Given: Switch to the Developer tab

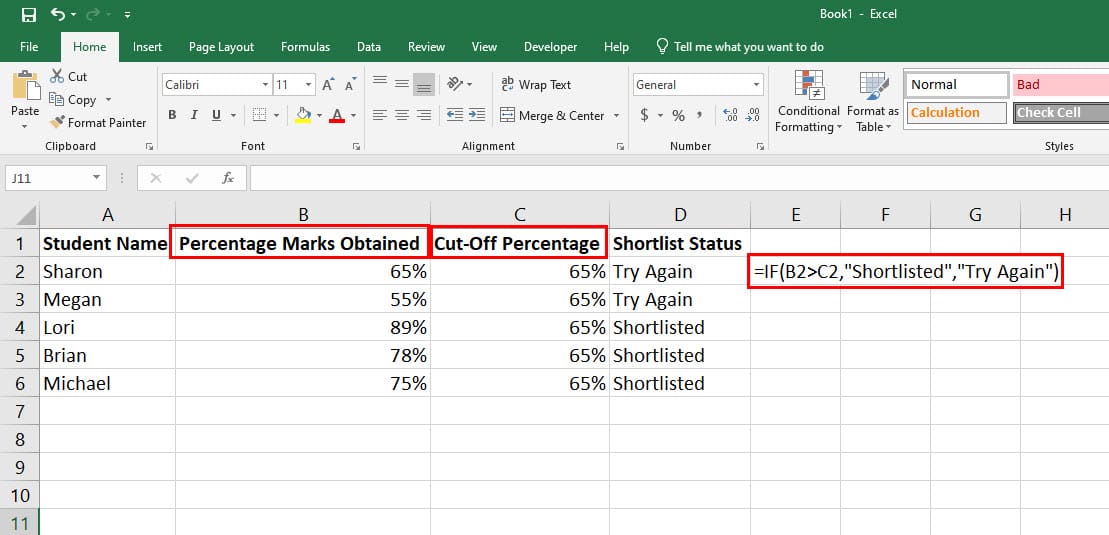Looking at the screenshot, I should point(550,47).
